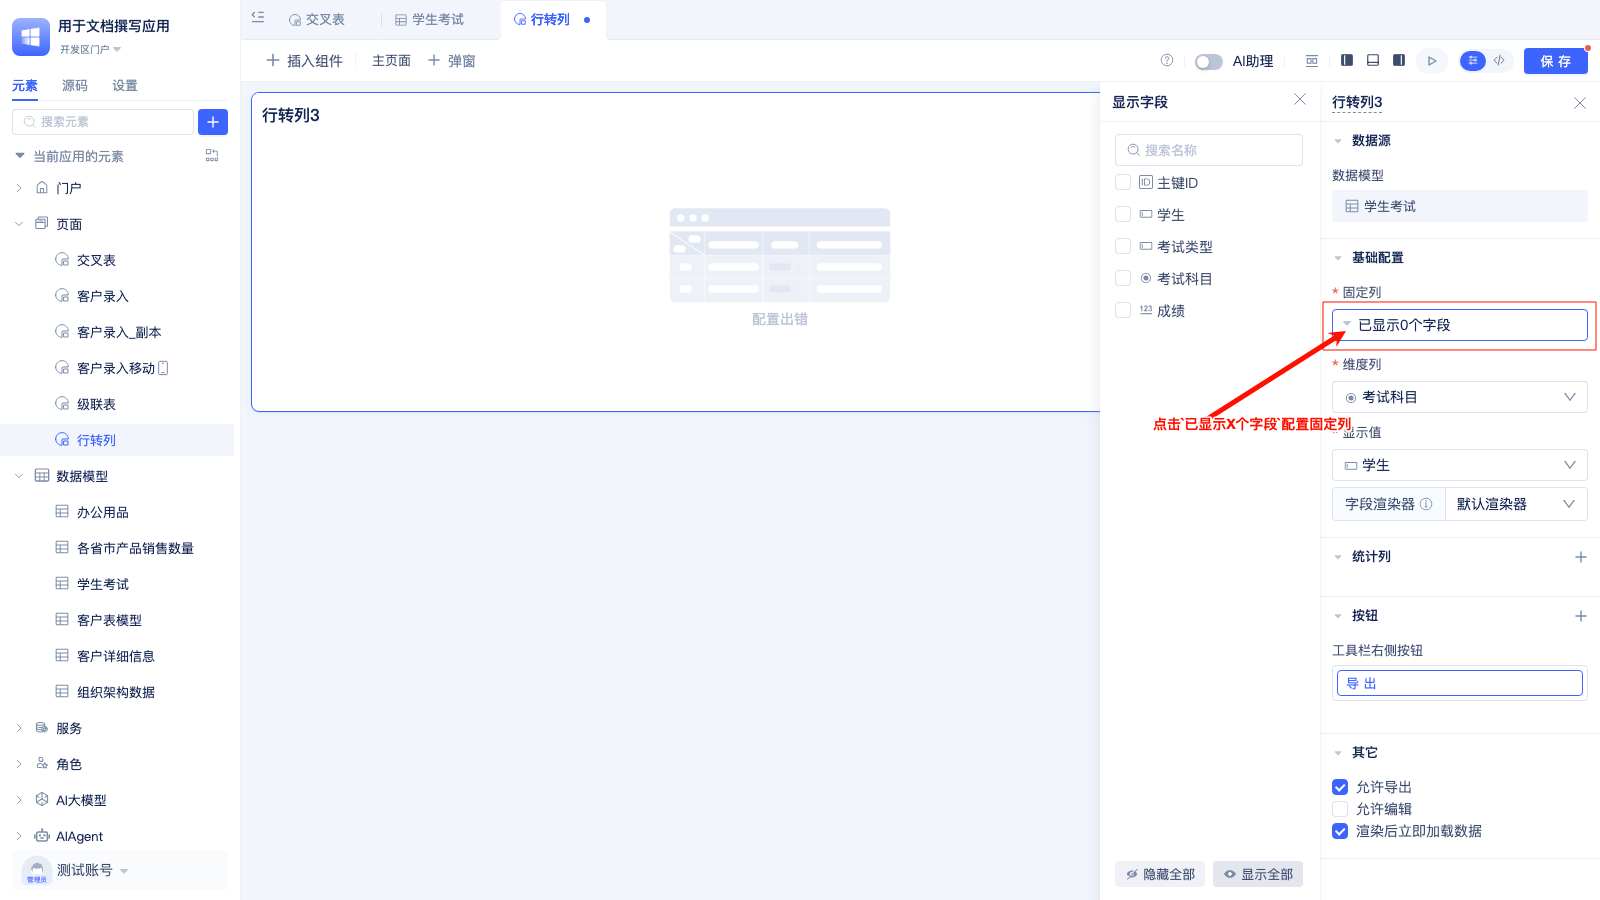Click the 搜索元素 search field
This screenshot has height=900, width=1600.
103,122
